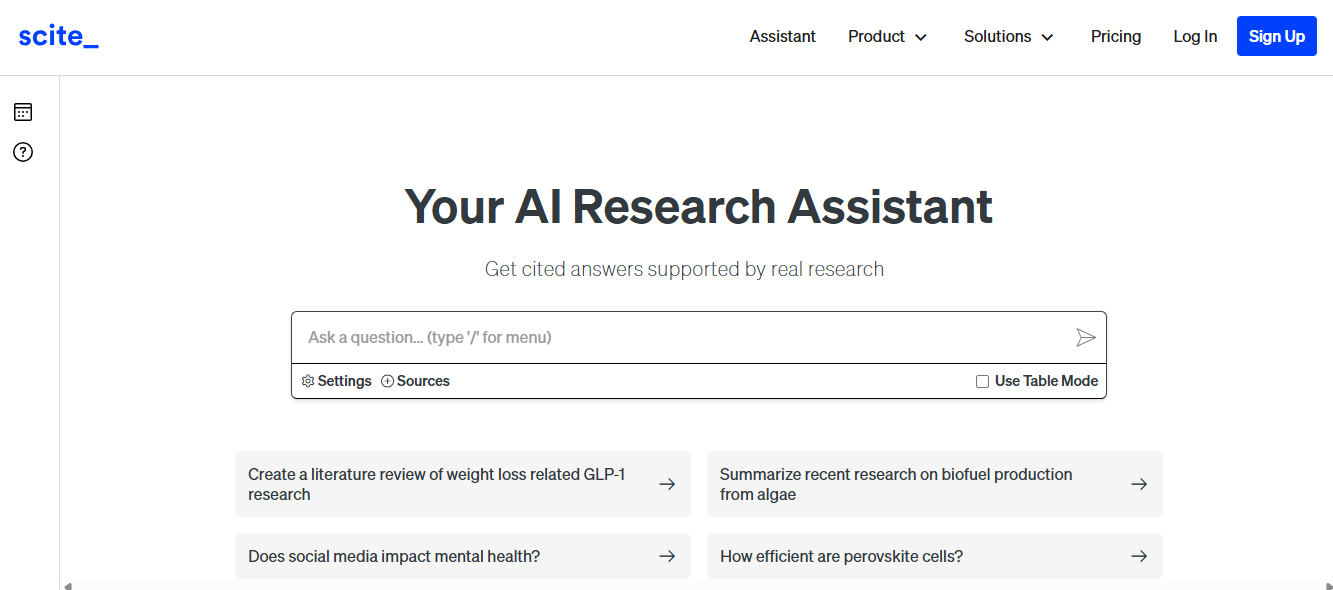Expand the Solutions dropdown menu

1009,37
